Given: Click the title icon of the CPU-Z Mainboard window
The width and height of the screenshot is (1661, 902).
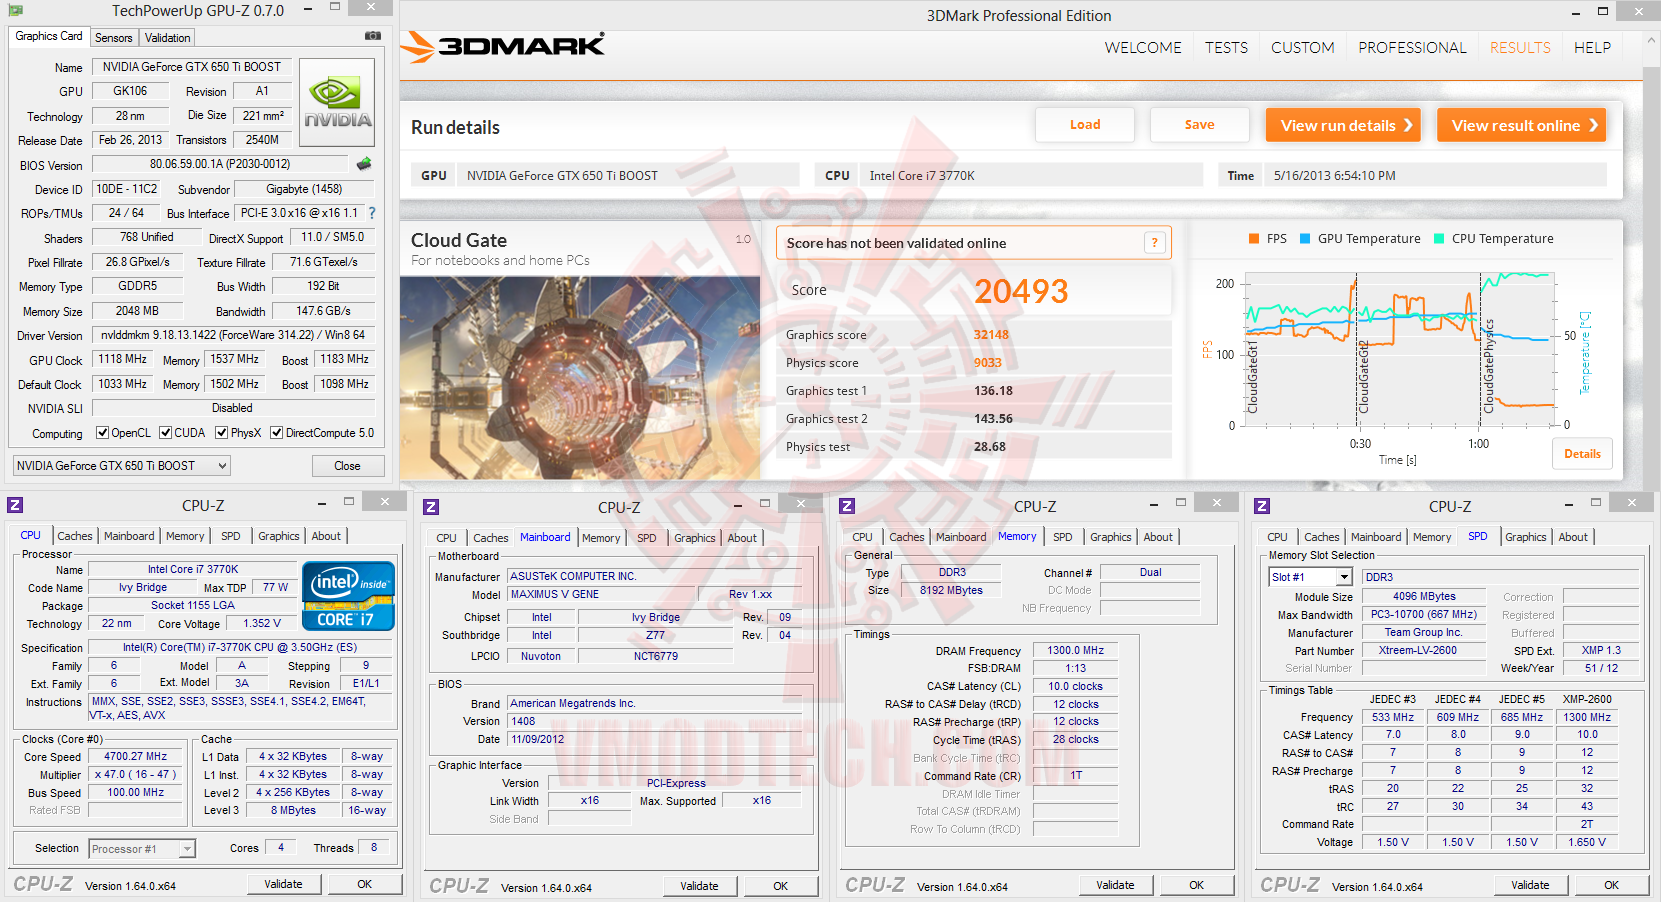Looking at the screenshot, I should coord(431,507).
